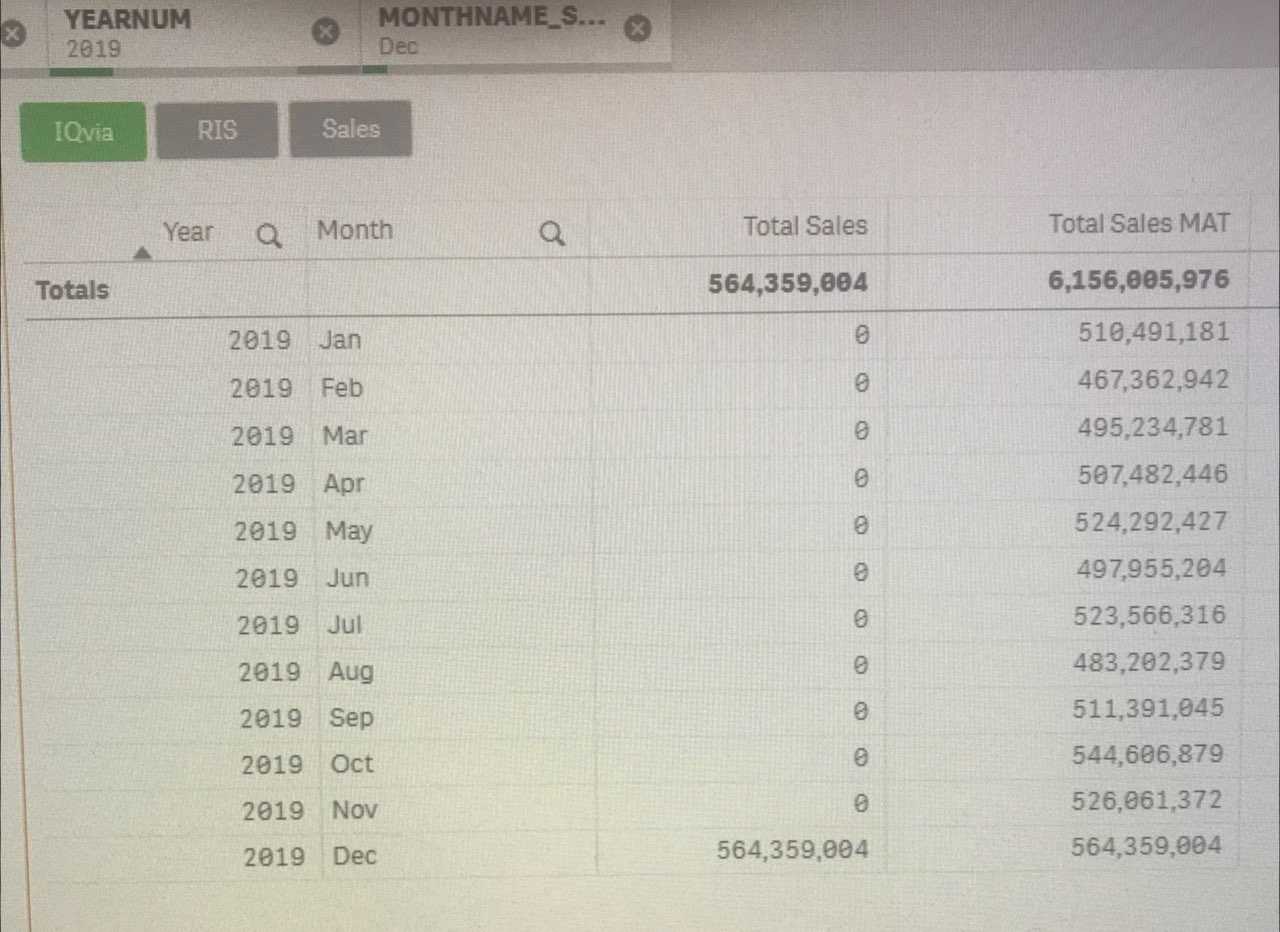Clear the MONTHNAME Dec selection
Screen dimensions: 1280x932
(x=638, y=29)
